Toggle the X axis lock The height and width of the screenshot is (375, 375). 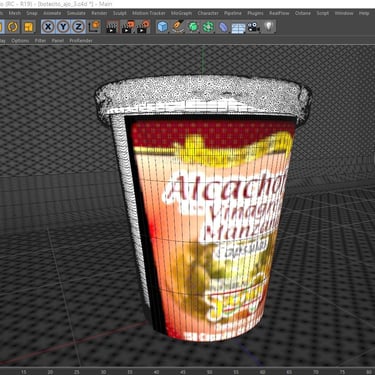point(48,27)
